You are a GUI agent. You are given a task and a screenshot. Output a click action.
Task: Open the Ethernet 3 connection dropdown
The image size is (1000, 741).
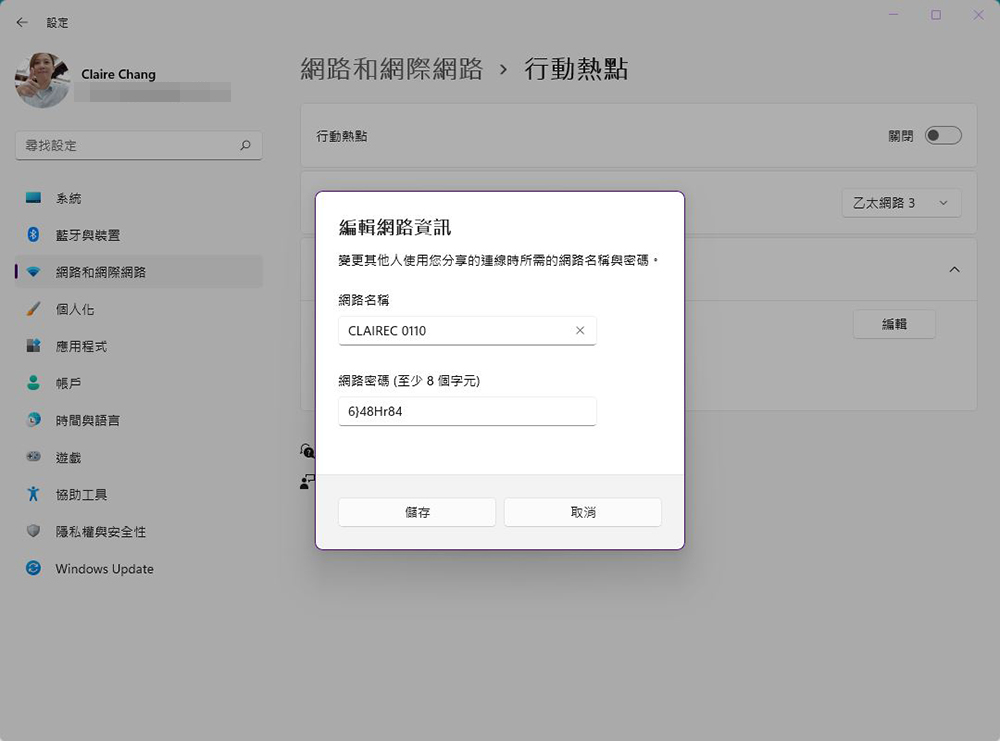[901, 203]
